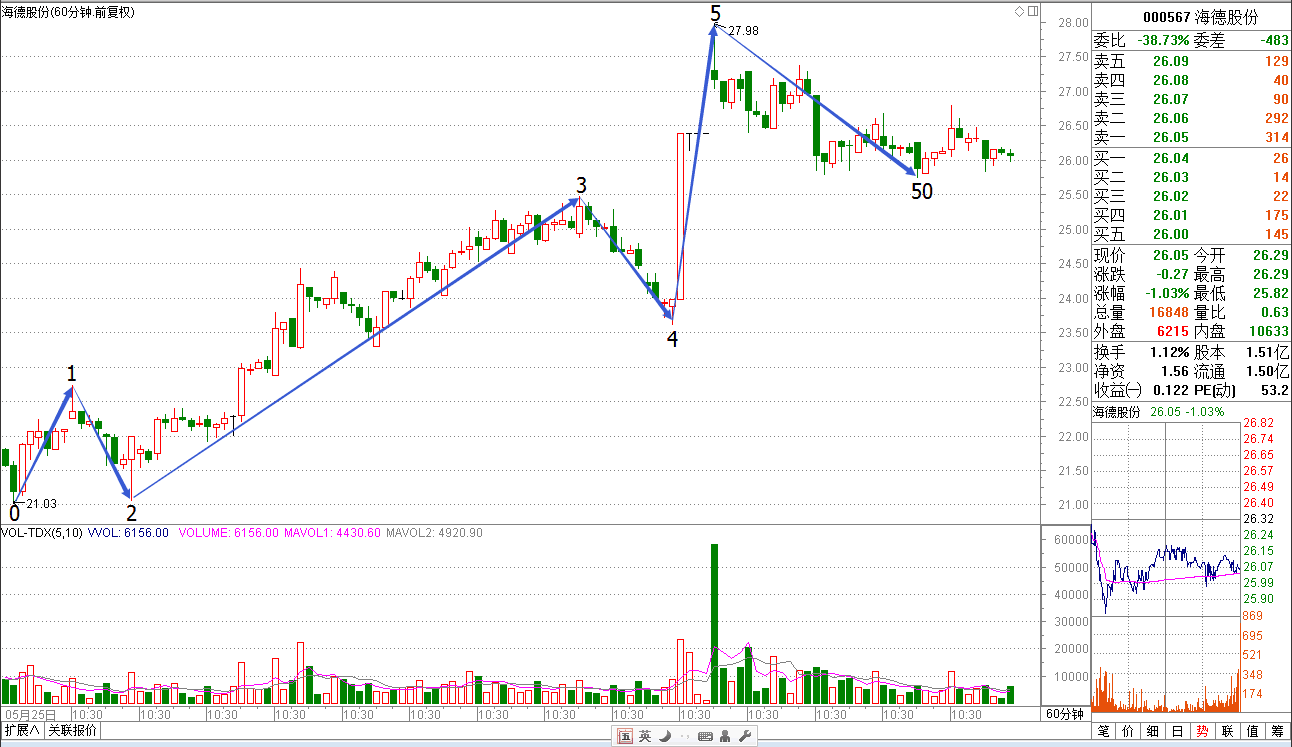Click the user icon in IME toolbar
This screenshot has height=747, width=1292.
tap(725, 737)
